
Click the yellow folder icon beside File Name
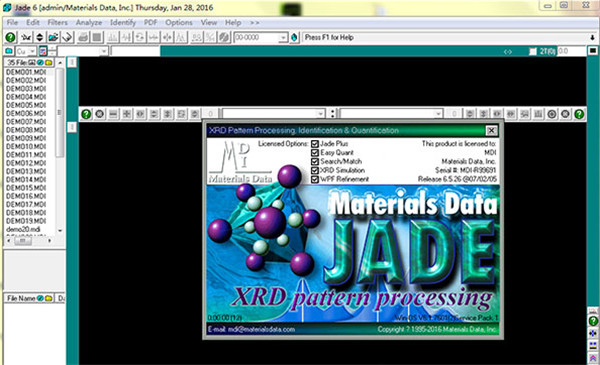[x=49, y=298]
